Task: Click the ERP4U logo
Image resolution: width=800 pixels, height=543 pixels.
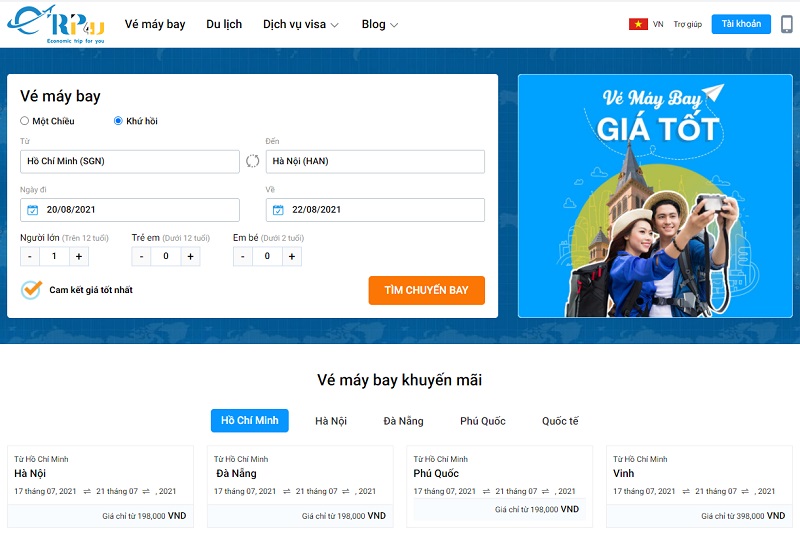Action: 56,24
